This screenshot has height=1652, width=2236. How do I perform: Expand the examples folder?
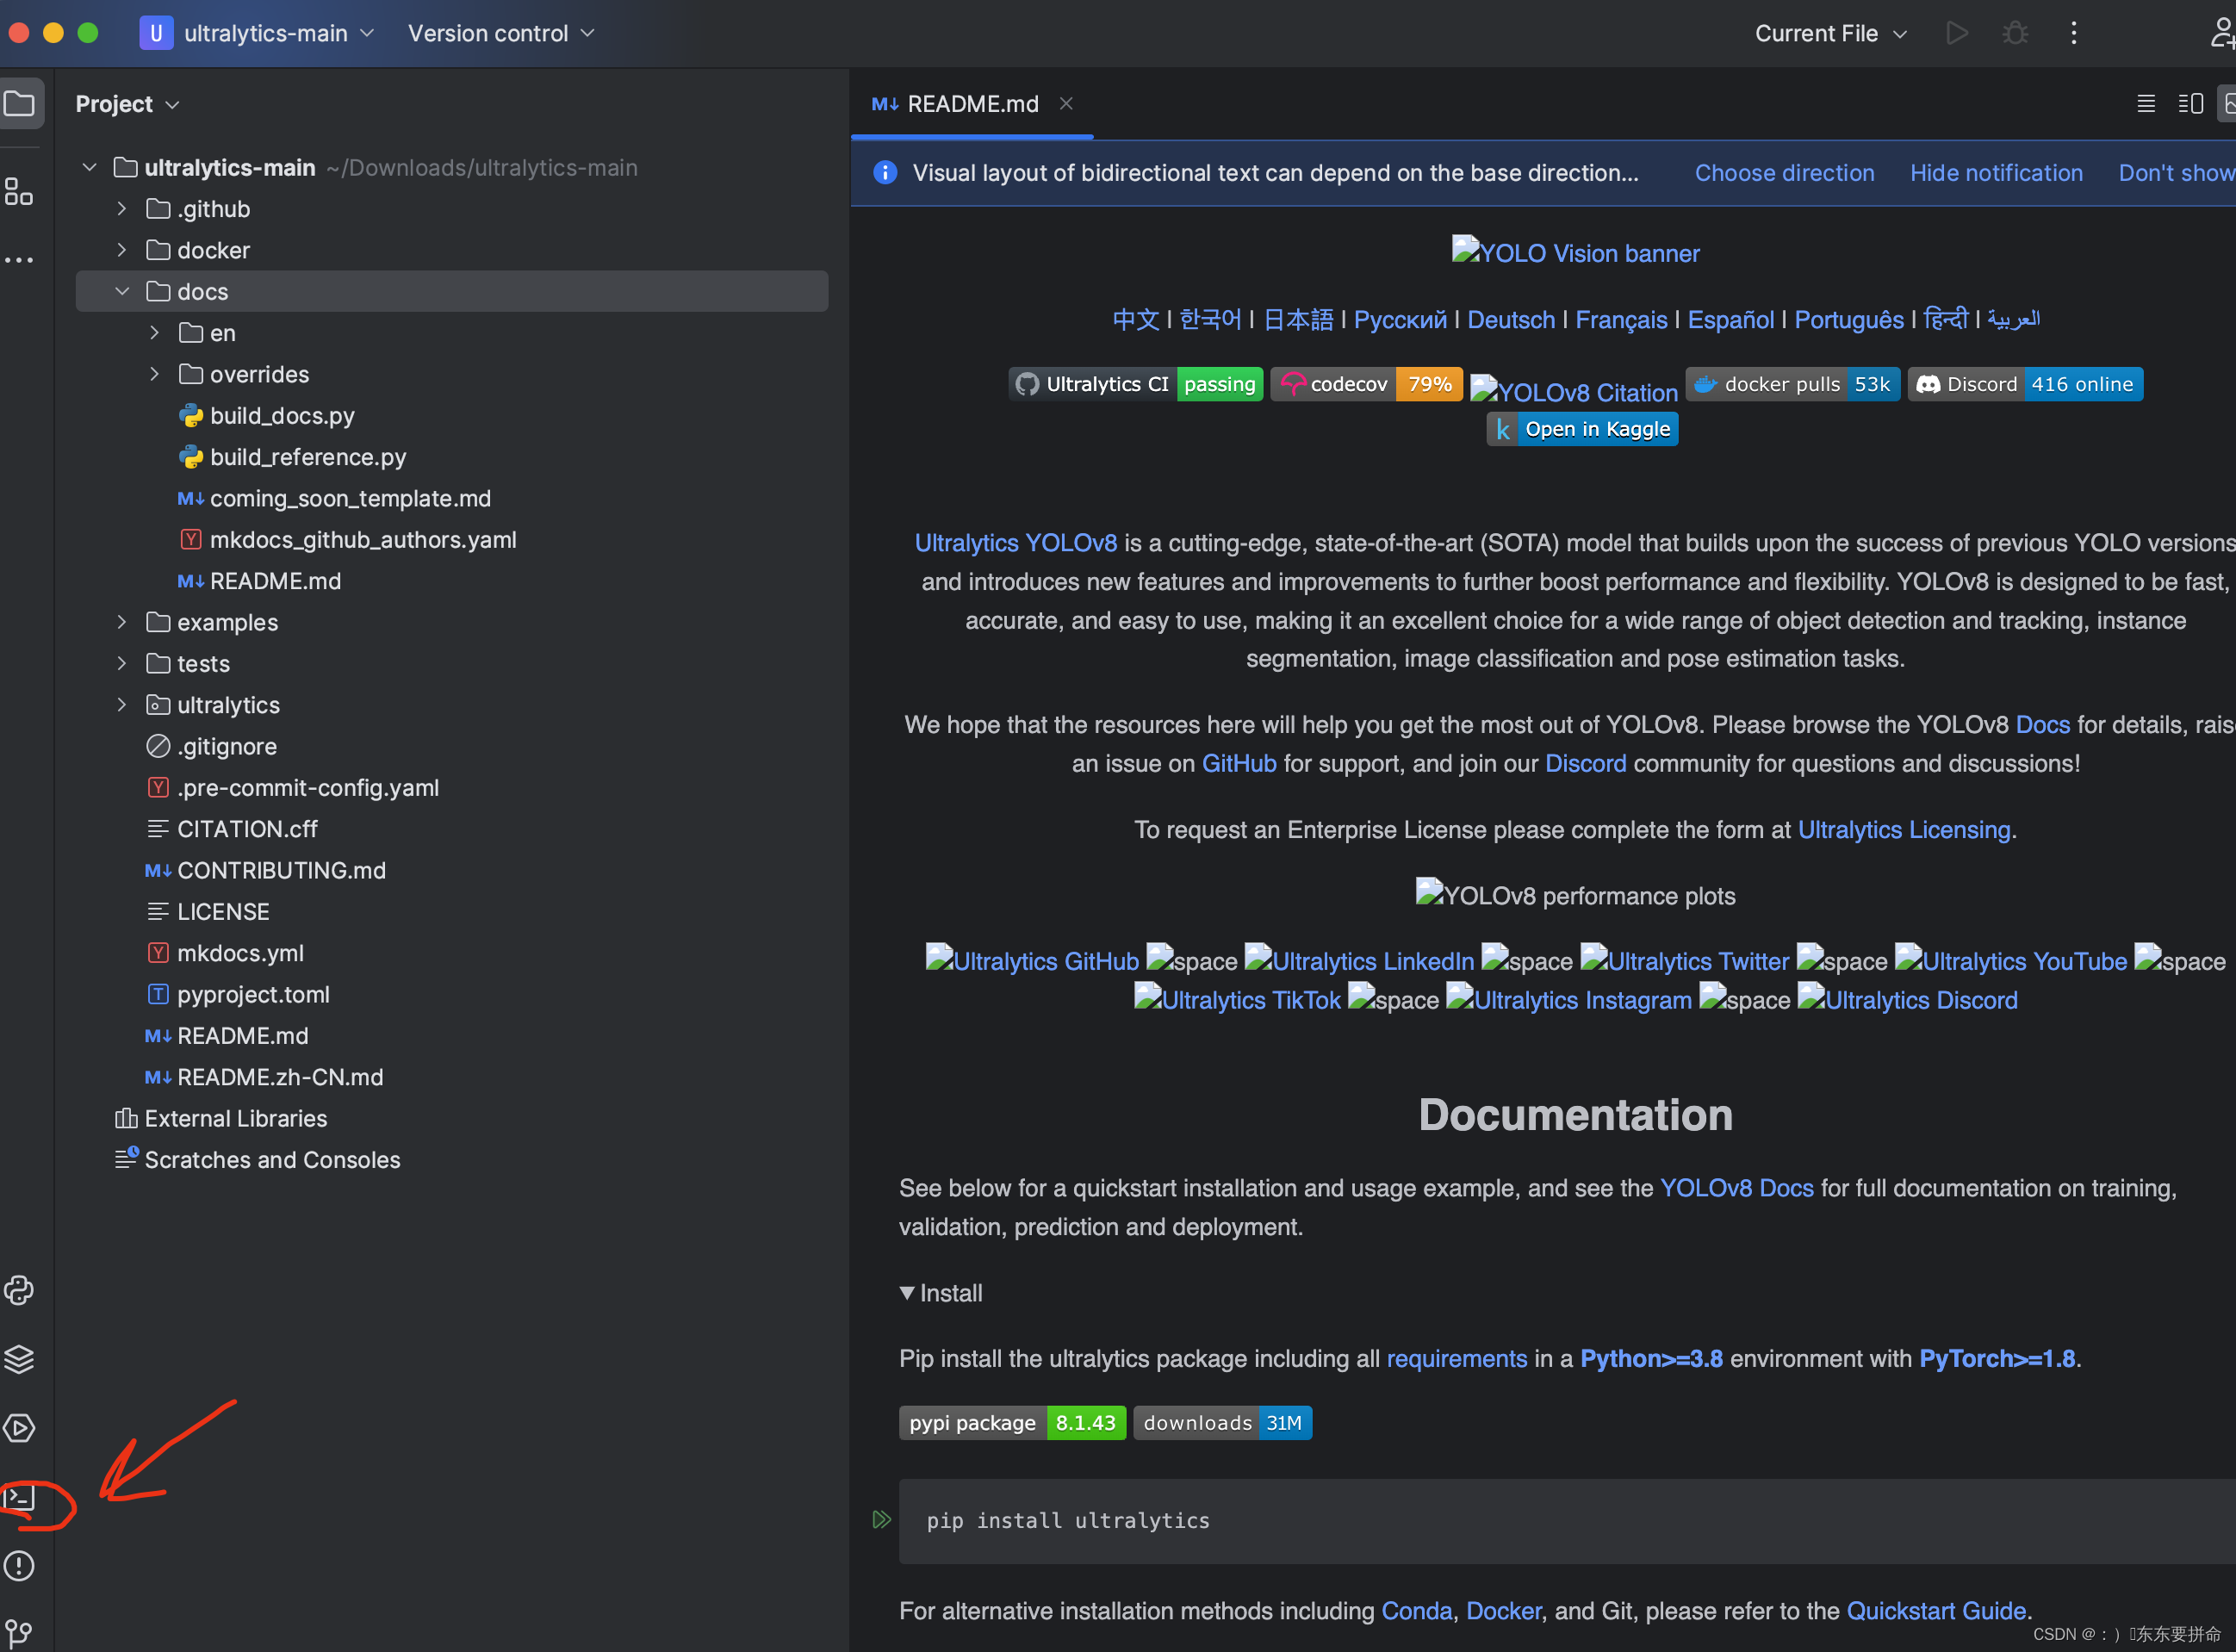tap(121, 622)
